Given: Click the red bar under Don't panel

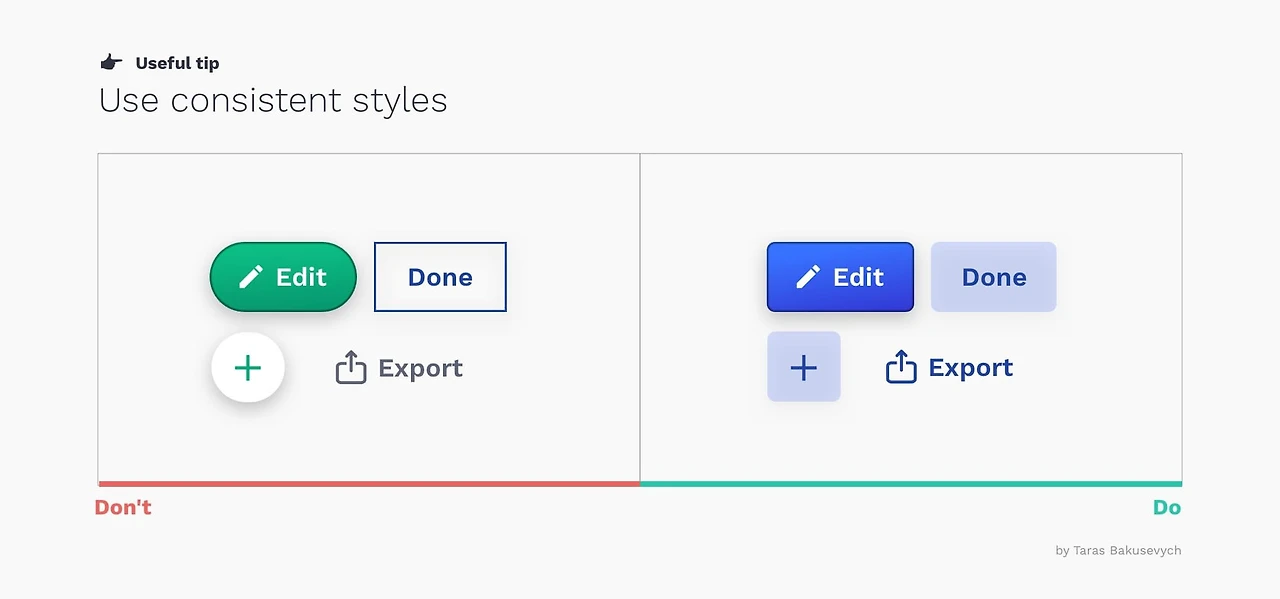Looking at the screenshot, I should tap(369, 484).
